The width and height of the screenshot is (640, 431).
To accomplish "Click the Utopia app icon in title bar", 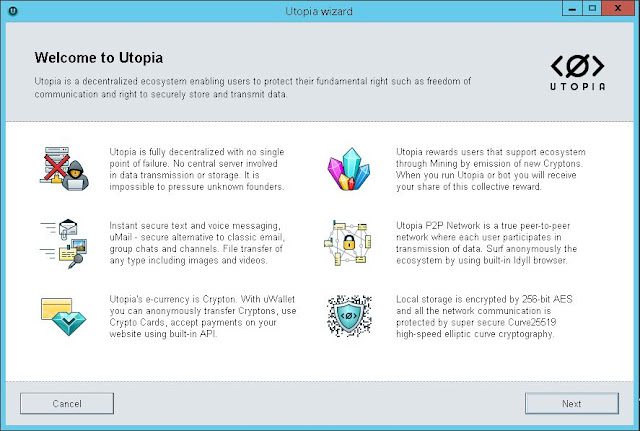I will coord(13,11).
